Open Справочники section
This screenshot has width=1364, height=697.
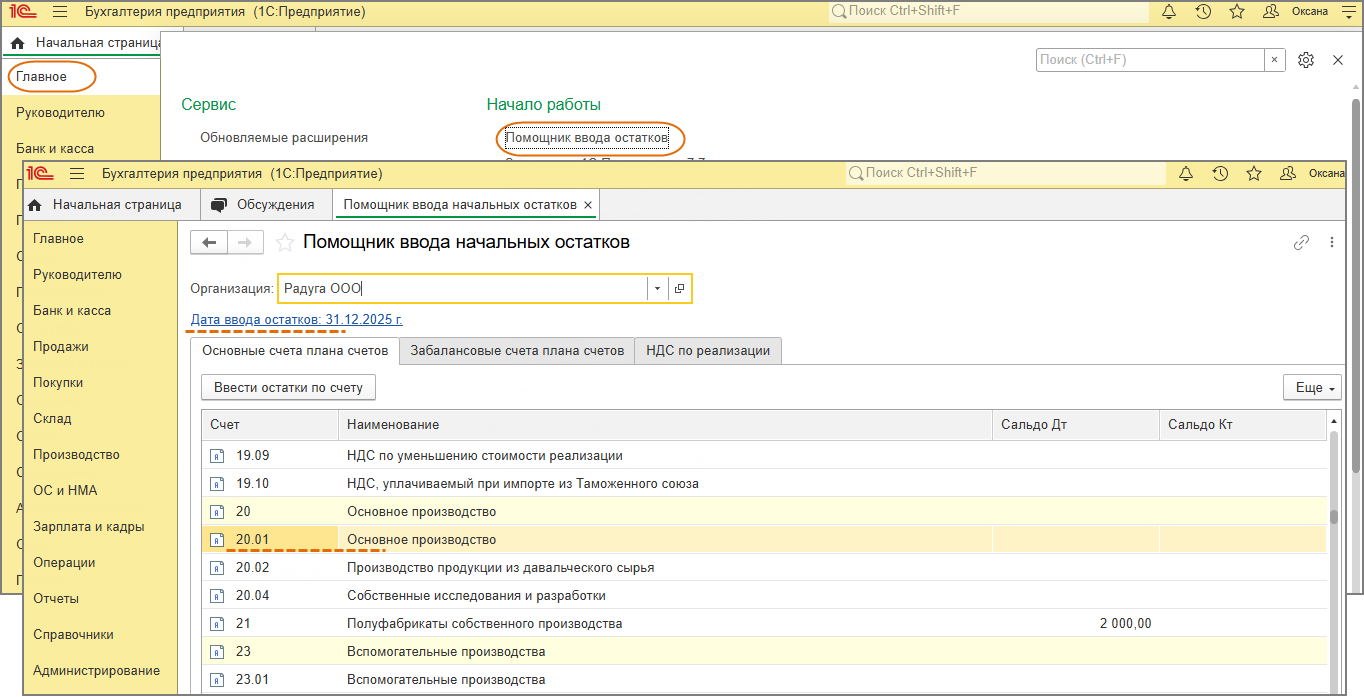tap(73, 635)
